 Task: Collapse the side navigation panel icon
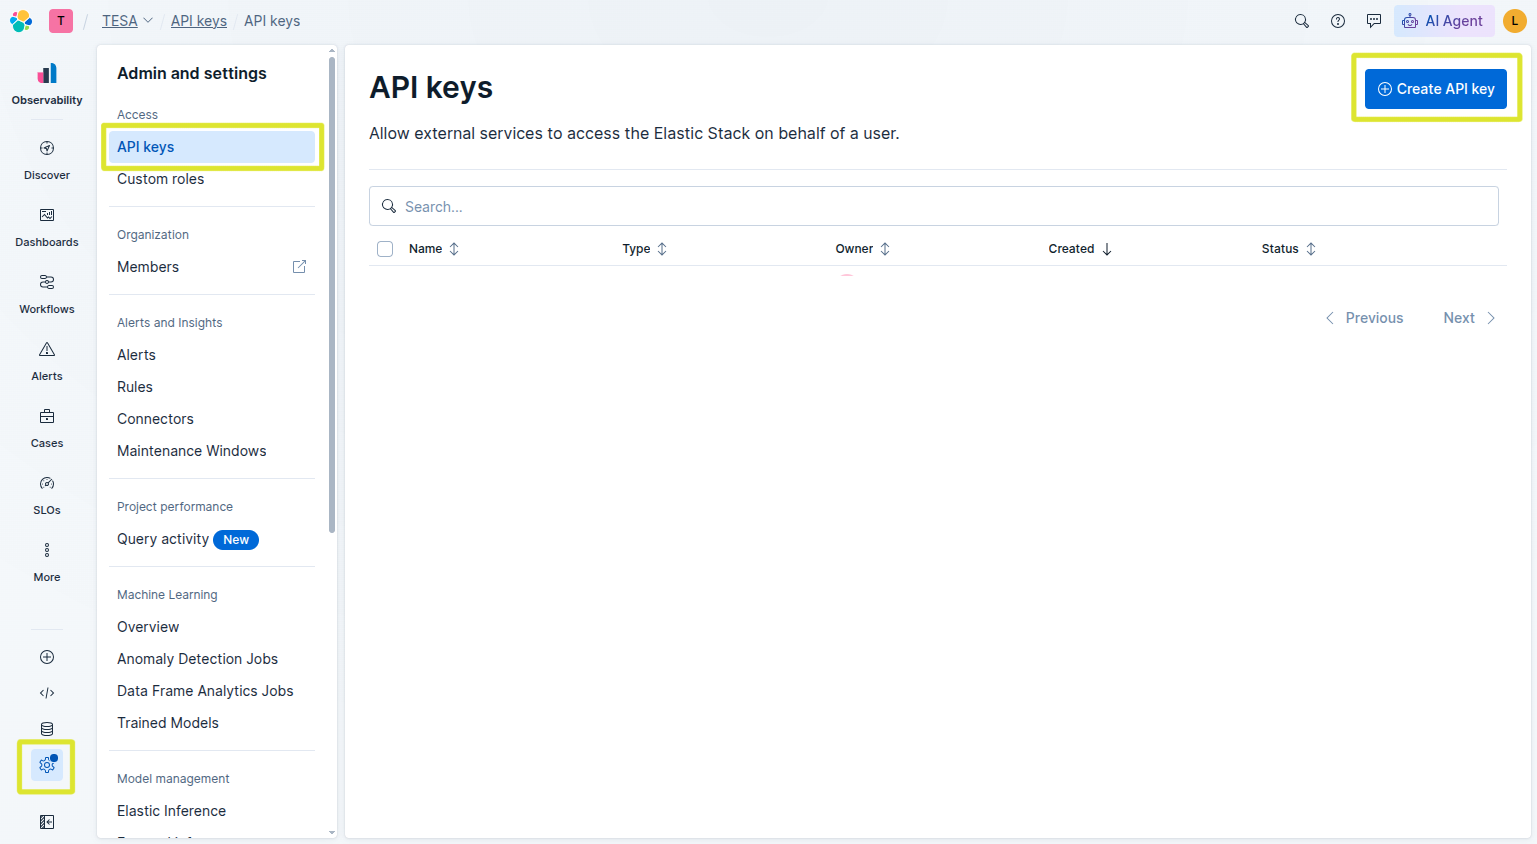[x=47, y=822]
